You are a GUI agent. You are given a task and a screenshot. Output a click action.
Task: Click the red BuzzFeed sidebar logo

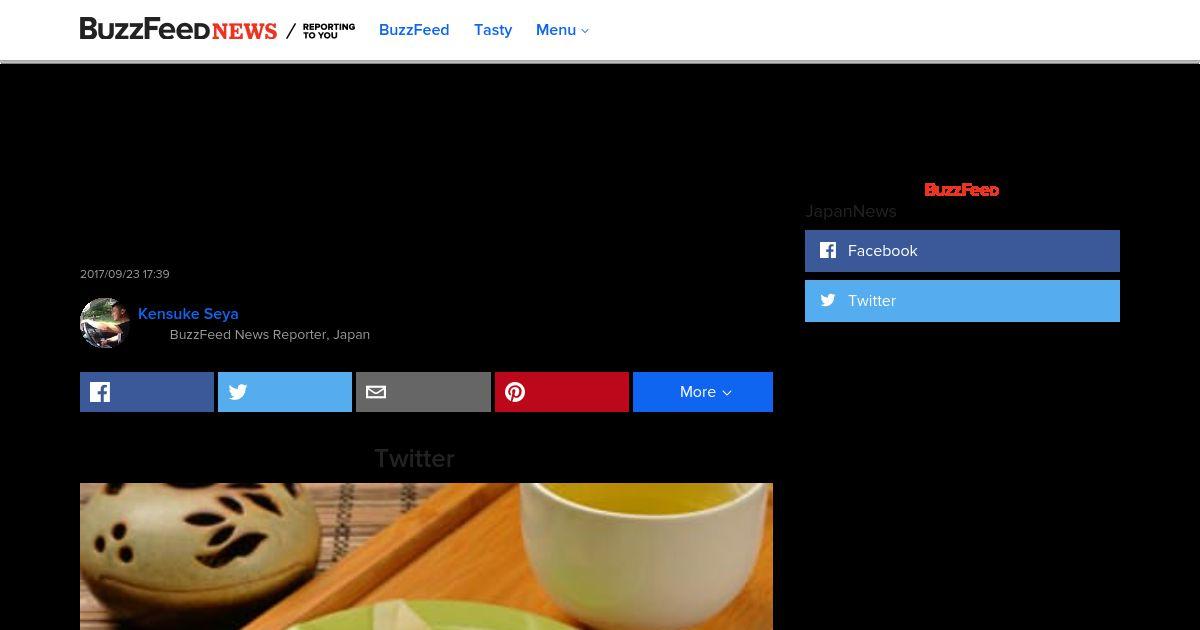pyautogui.click(x=962, y=189)
